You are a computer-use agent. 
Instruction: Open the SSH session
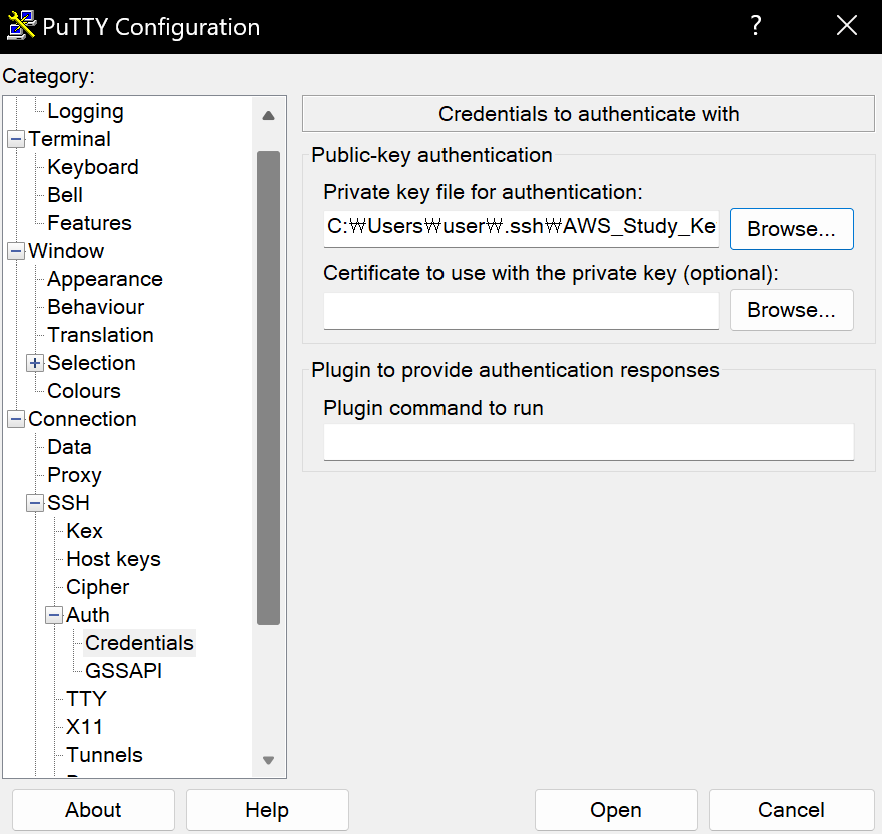point(616,810)
